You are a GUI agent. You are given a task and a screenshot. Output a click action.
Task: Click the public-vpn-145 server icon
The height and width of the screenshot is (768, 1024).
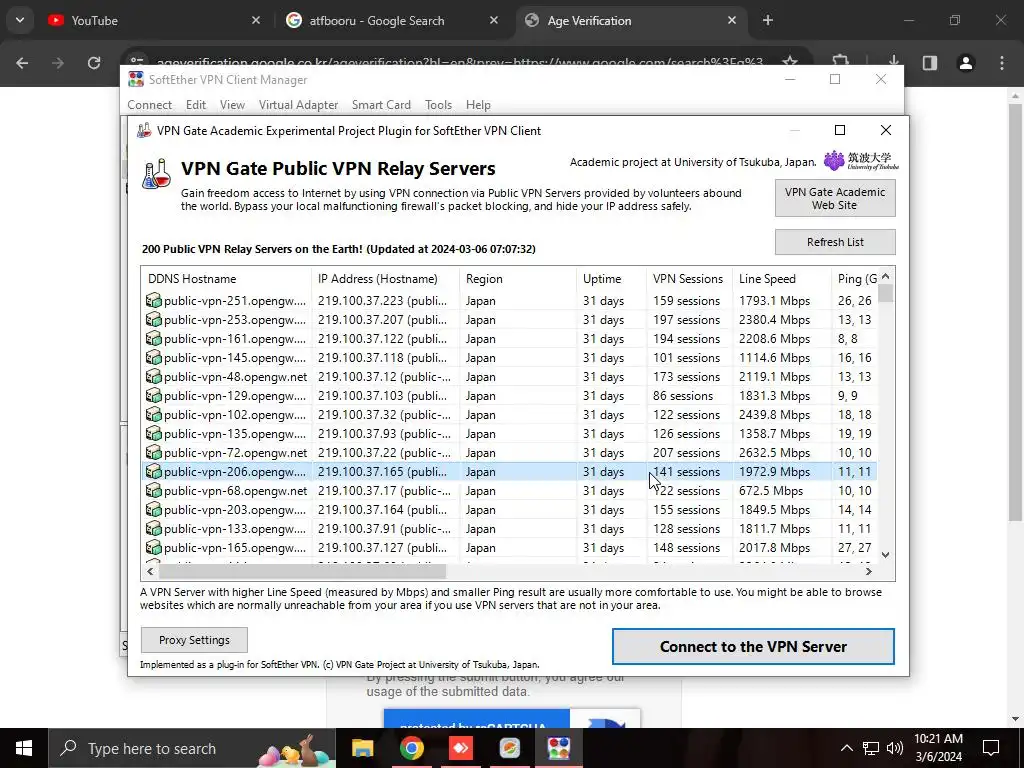(153, 357)
